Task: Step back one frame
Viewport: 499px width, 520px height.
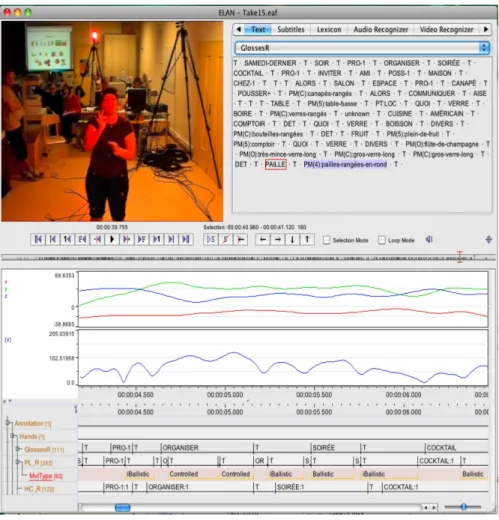Action: (82, 239)
